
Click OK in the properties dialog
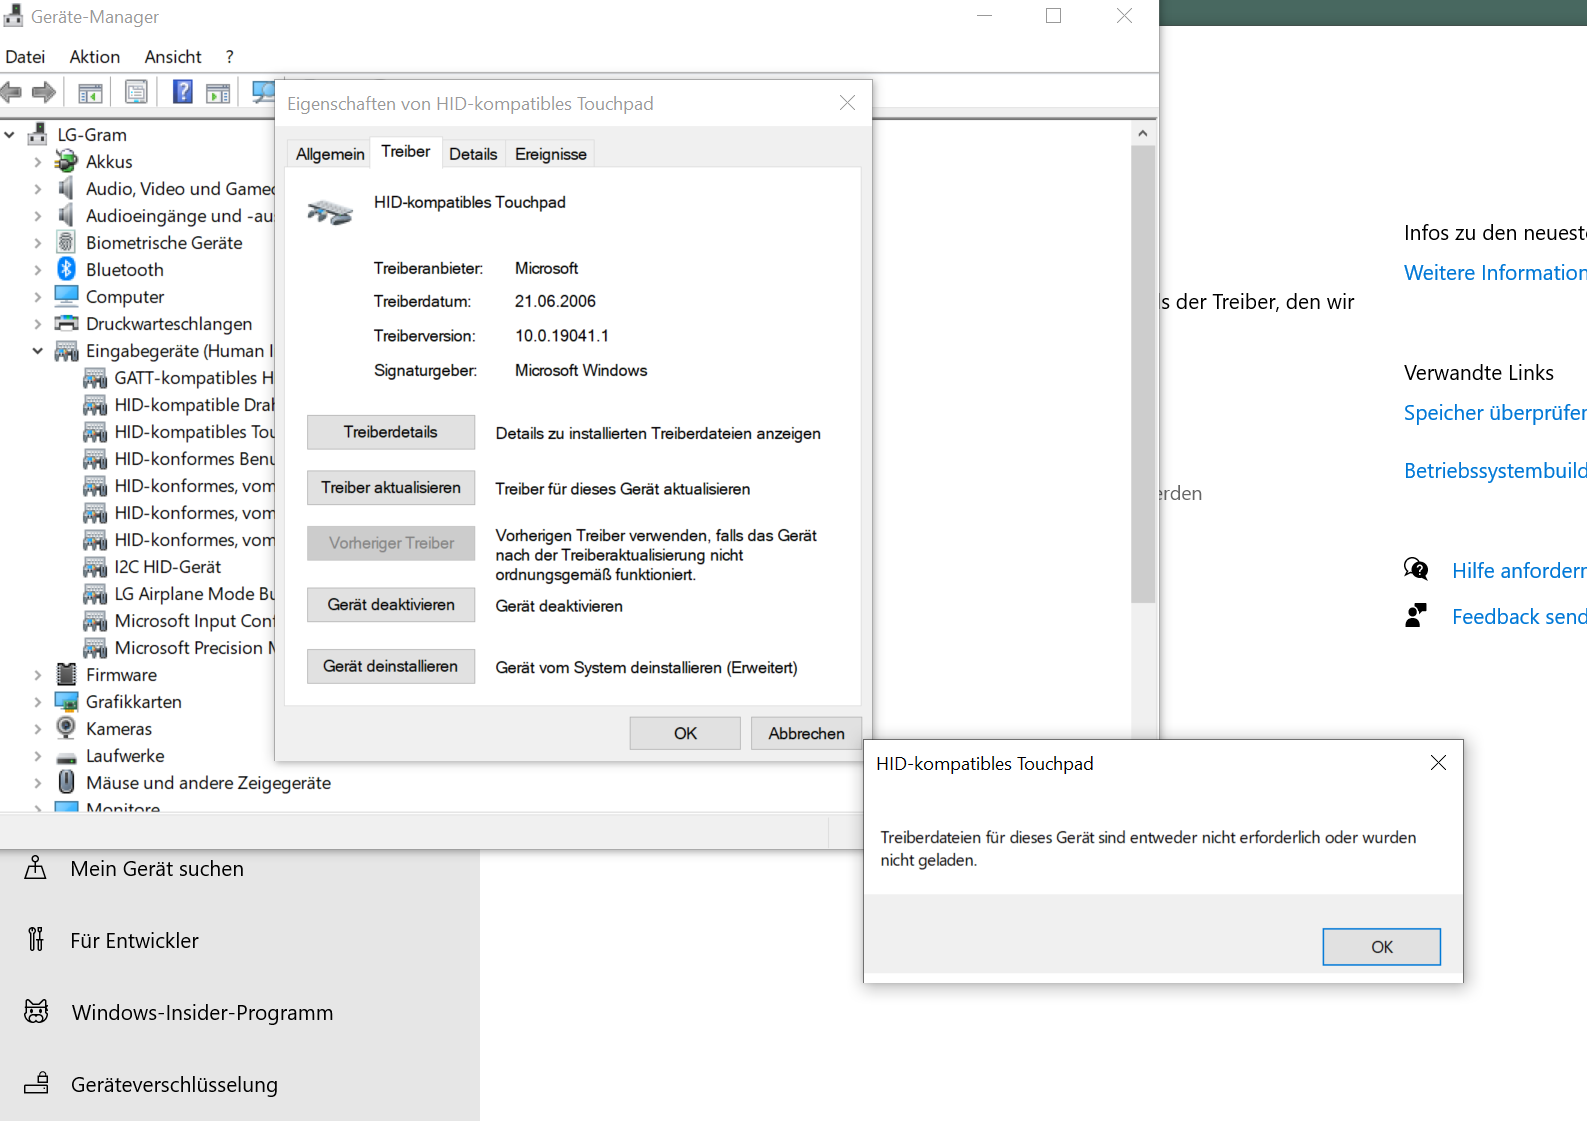coord(685,733)
